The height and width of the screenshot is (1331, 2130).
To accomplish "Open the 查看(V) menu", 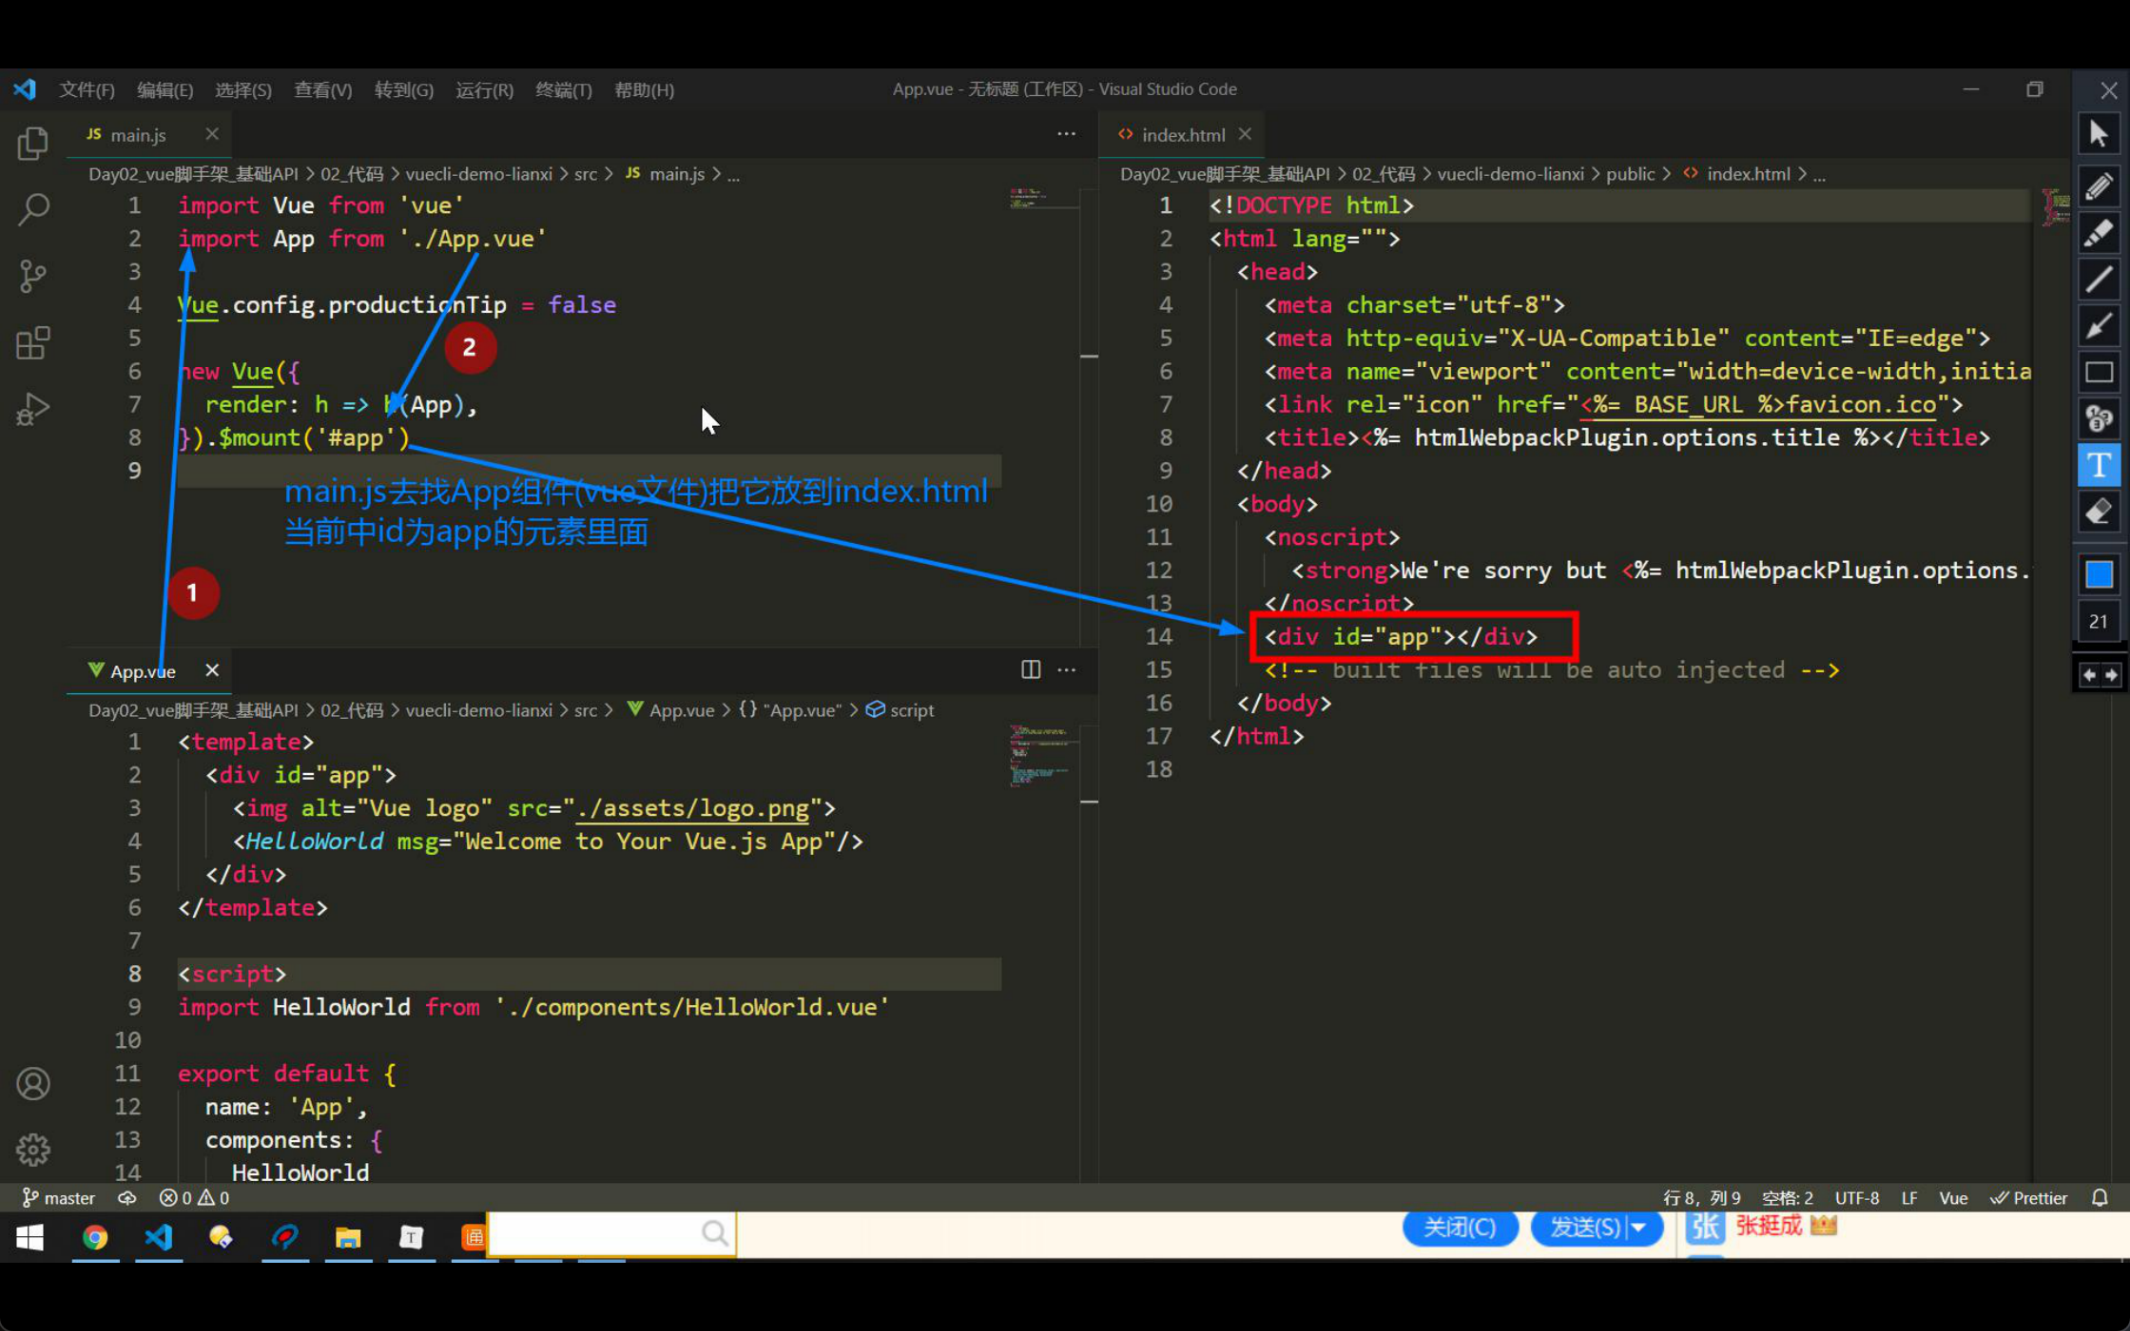I will click(x=323, y=89).
